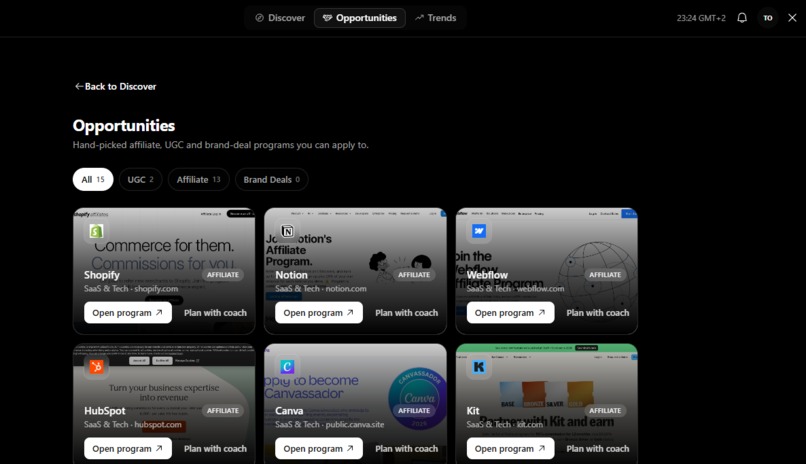Click the Canva card title
This screenshot has height=464, width=806.
289,411
